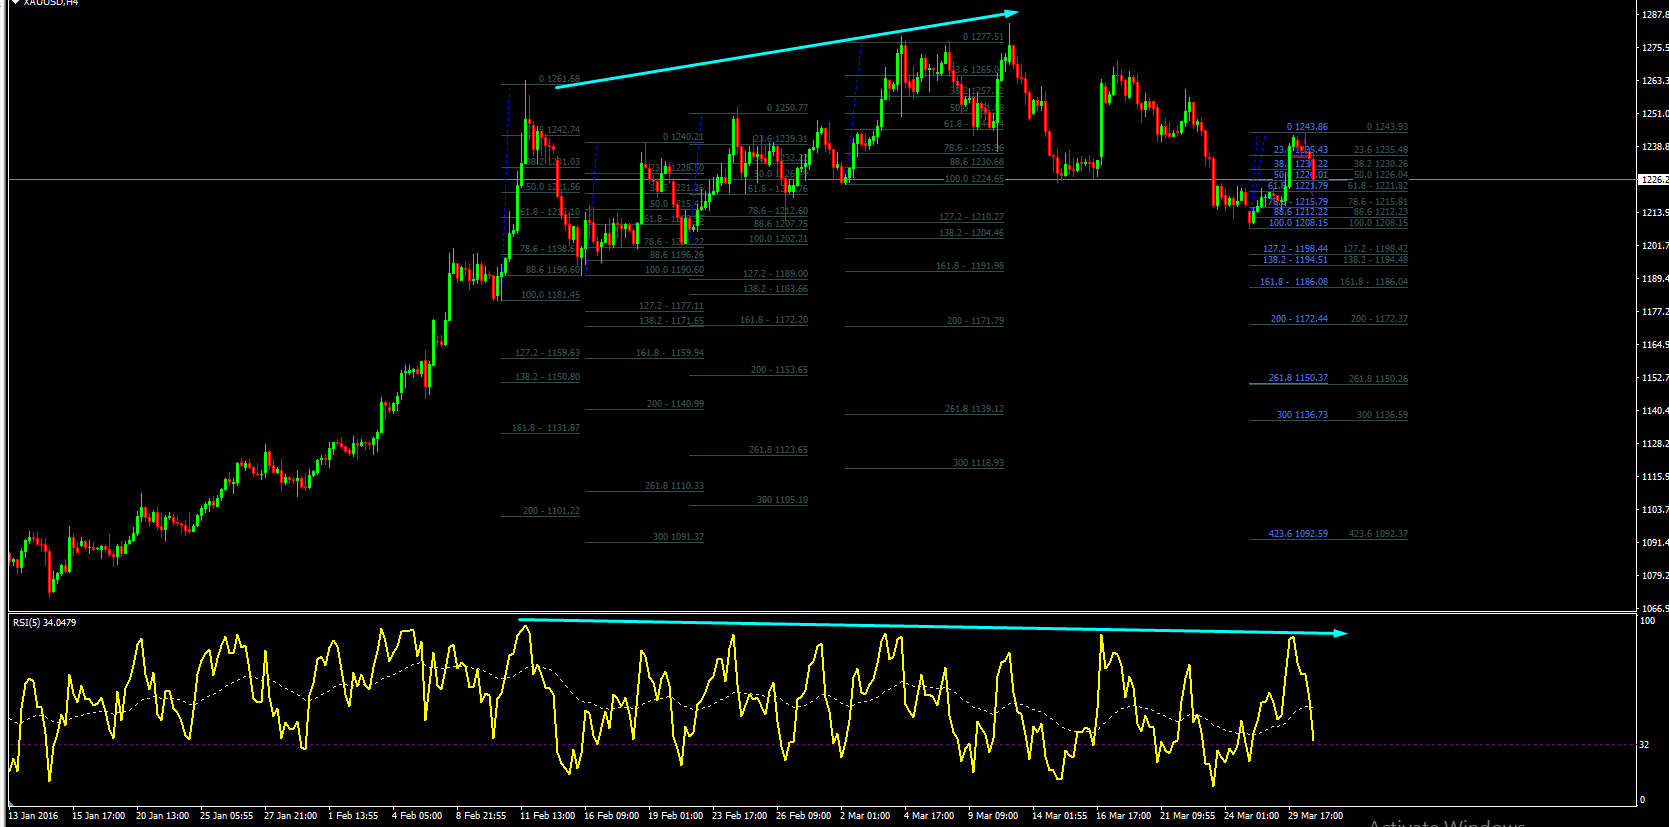Select the blue 300 1136.73 level
The width and height of the screenshot is (1669, 827).
click(x=1302, y=415)
